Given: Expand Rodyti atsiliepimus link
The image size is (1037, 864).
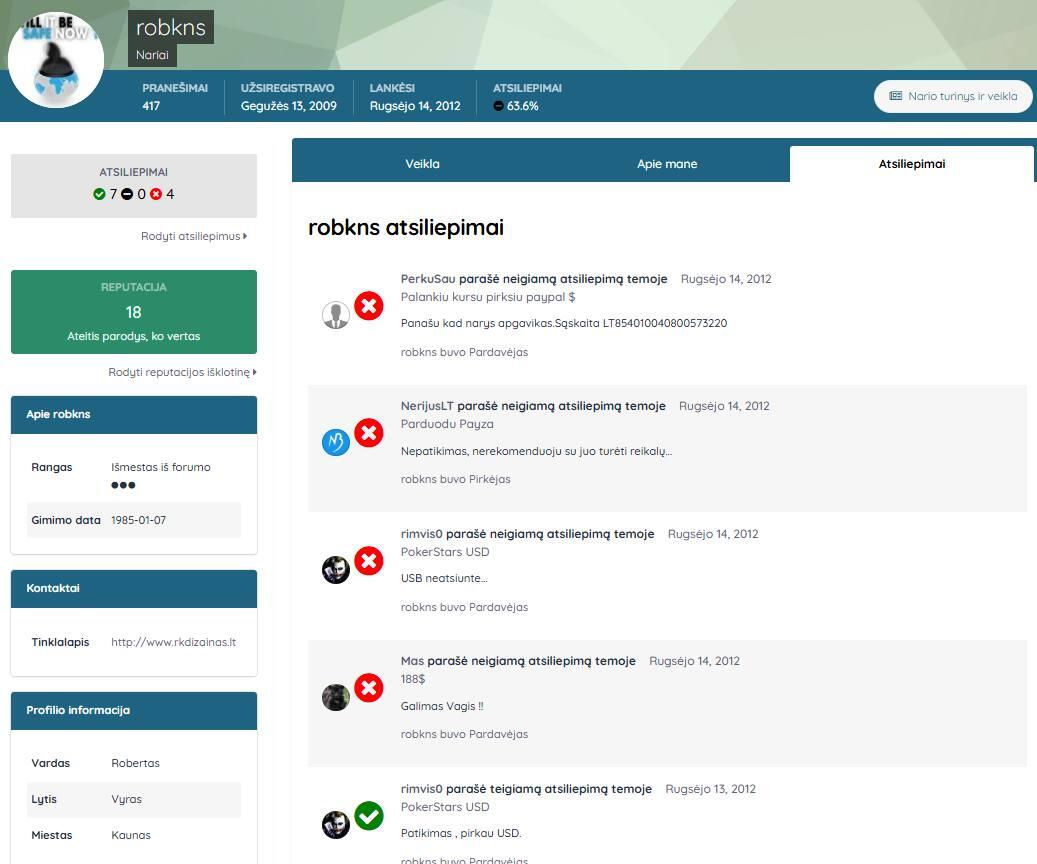Looking at the screenshot, I should 193,236.
